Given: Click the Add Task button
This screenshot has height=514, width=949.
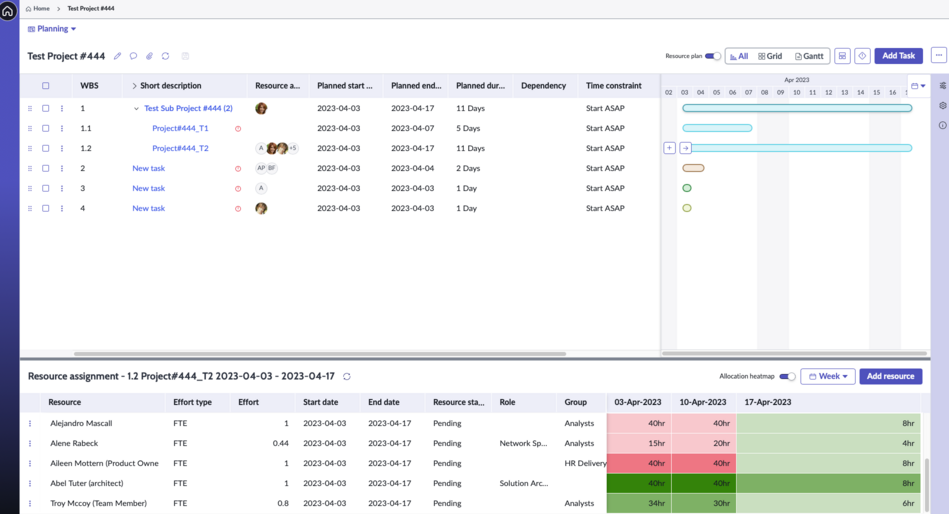Looking at the screenshot, I should [x=898, y=56].
